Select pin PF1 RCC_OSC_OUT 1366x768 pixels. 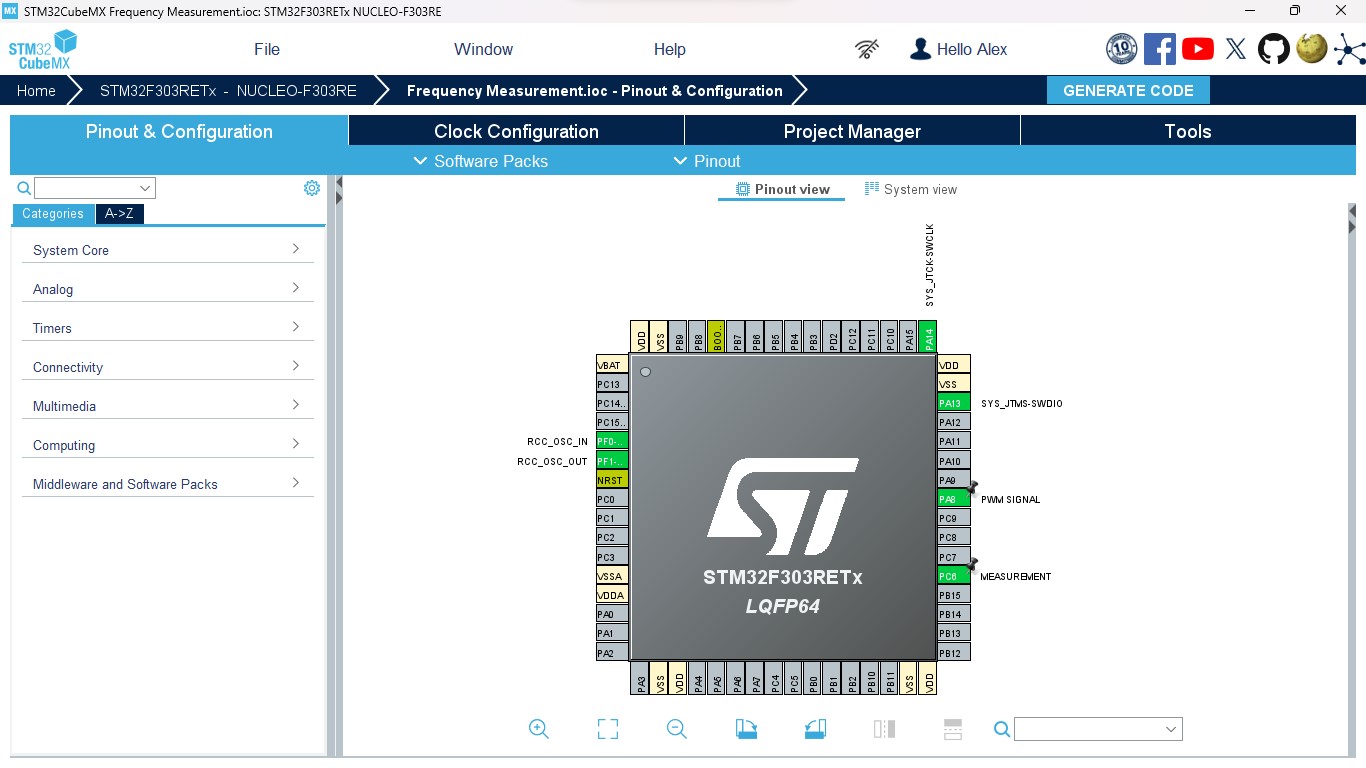(x=612, y=461)
